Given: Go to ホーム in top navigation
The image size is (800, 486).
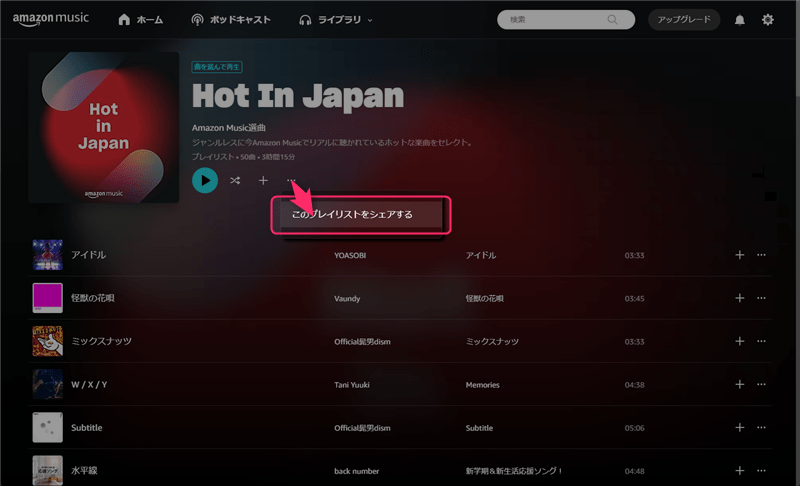Looking at the screenshot, I should coord(140,20).
